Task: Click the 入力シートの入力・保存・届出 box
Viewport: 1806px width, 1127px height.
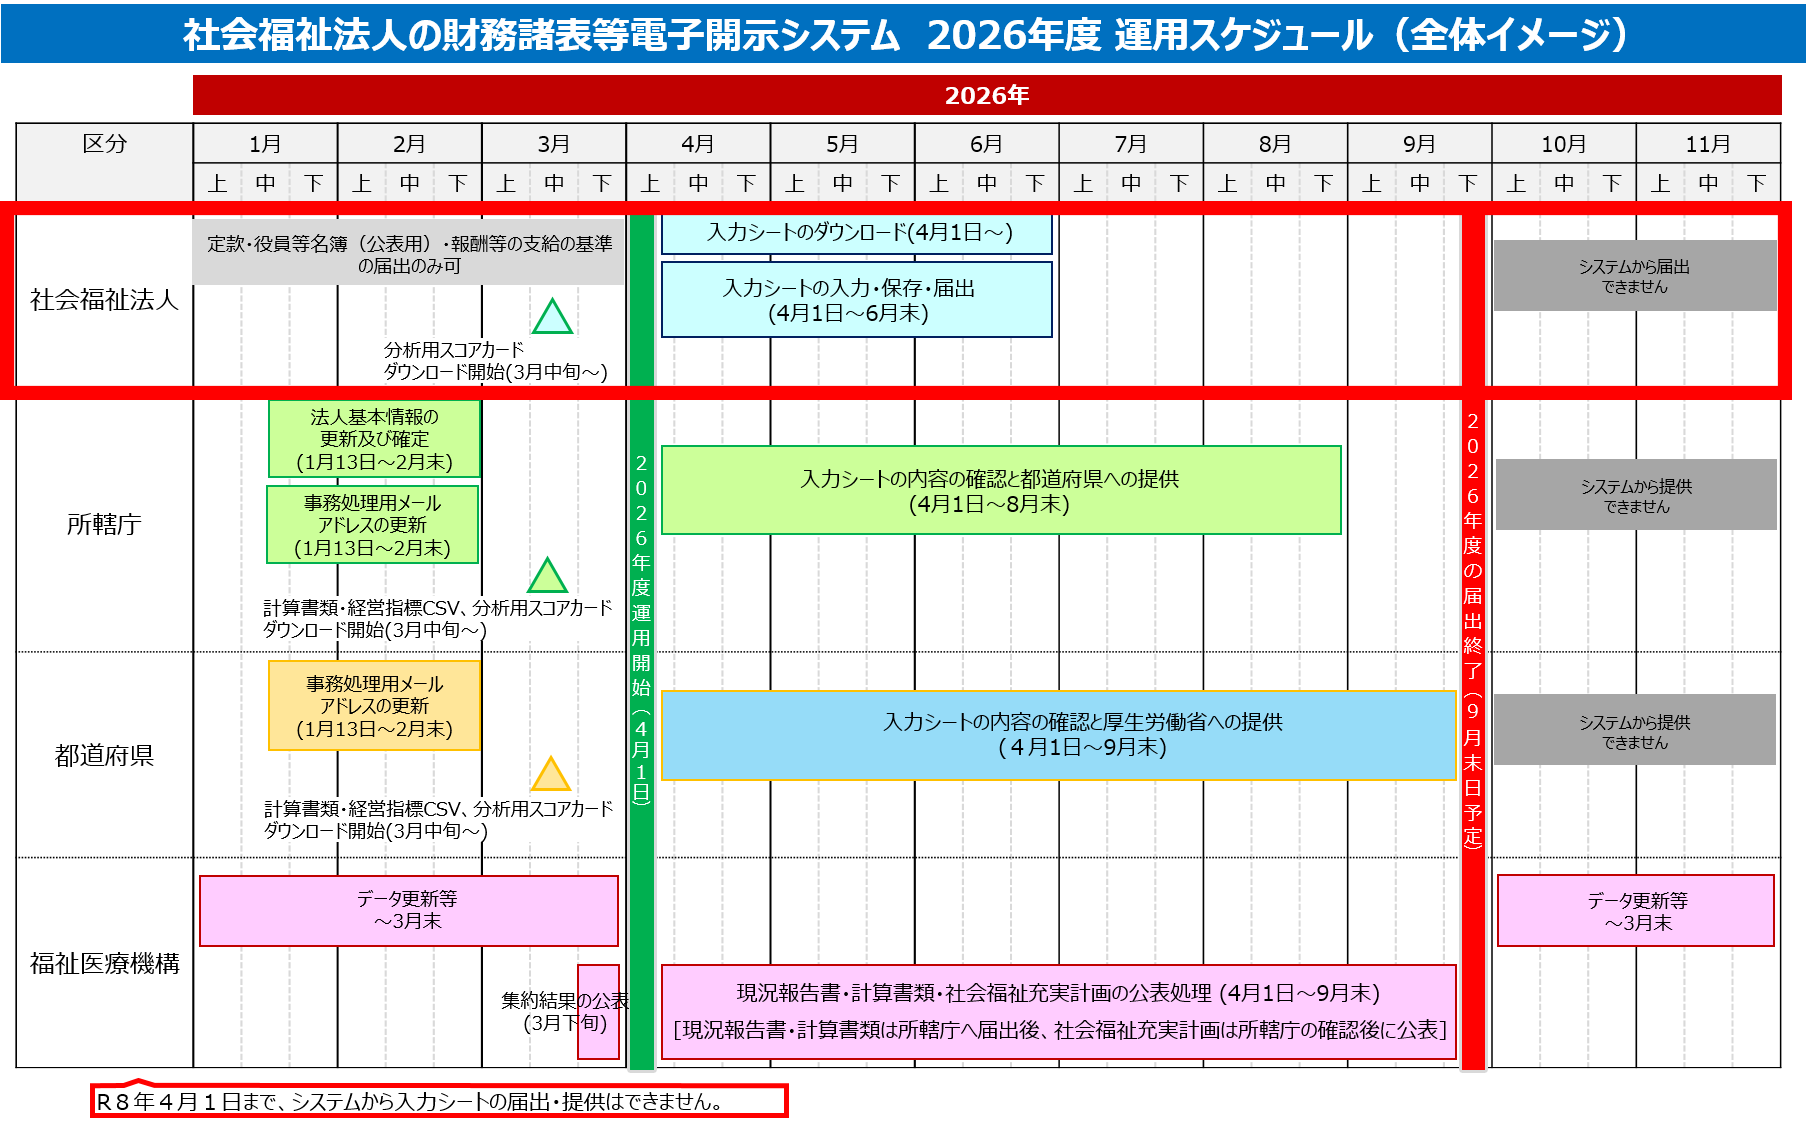Action: (x=857, y=300)
